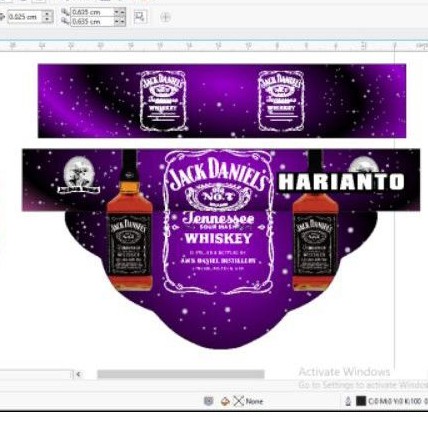Click the color proofing icon in status bar
Image resolution: width=428 pixels, height=428 pixels.
pyautogui.click(x=209, y=401)
